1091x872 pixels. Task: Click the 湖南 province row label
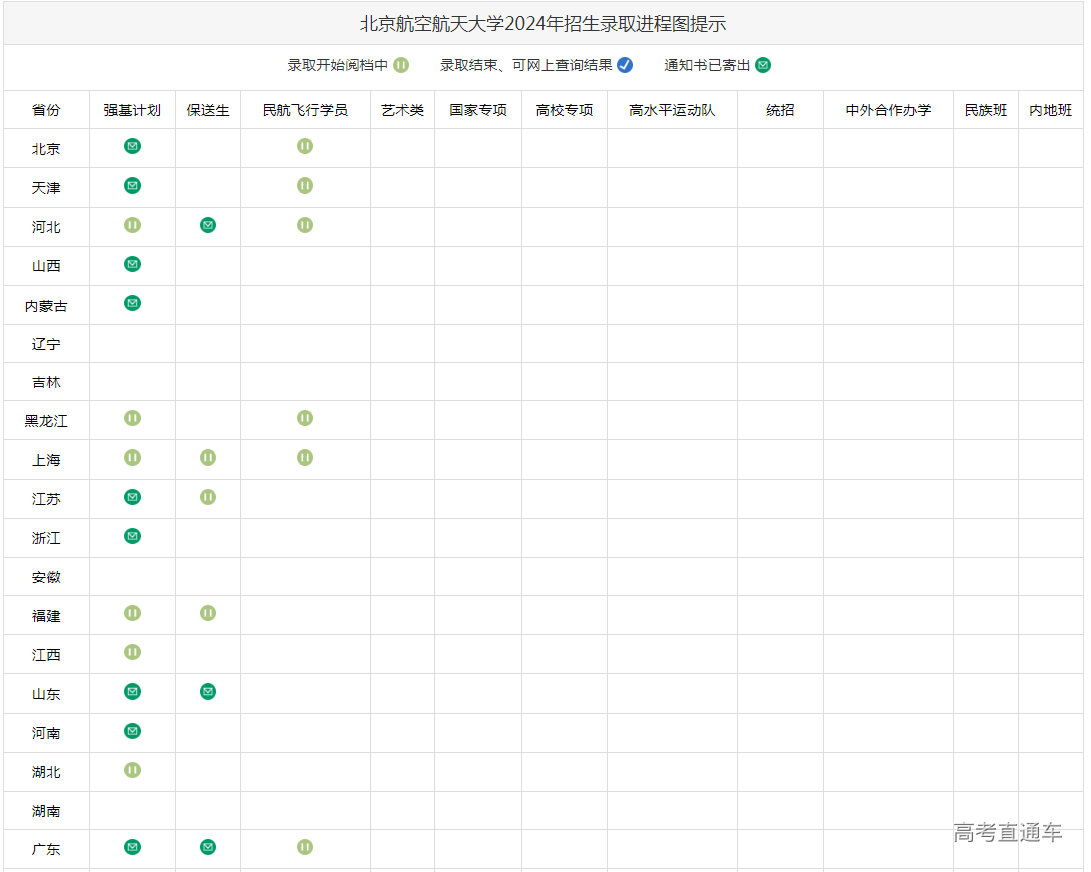coord(46,811)
